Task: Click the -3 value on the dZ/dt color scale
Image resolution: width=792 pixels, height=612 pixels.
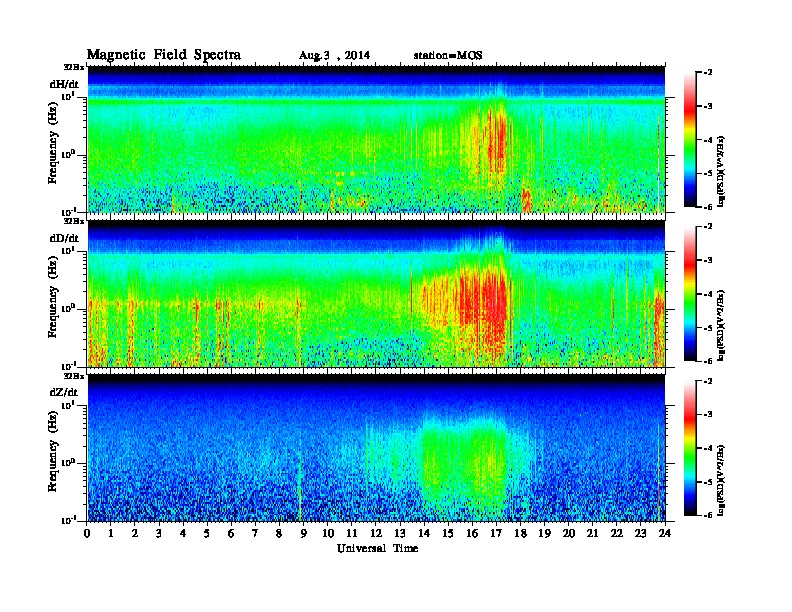Action: [708, 415]
